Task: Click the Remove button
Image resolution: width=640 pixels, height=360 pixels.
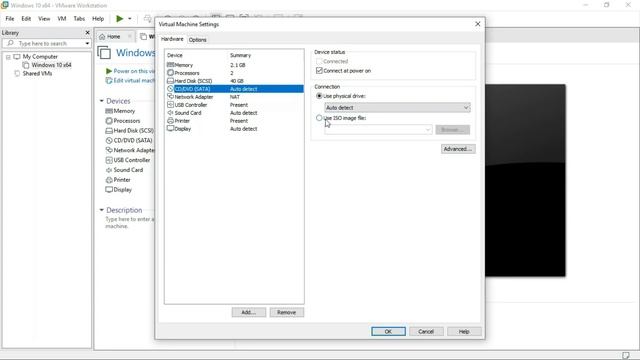Action: 287,312
